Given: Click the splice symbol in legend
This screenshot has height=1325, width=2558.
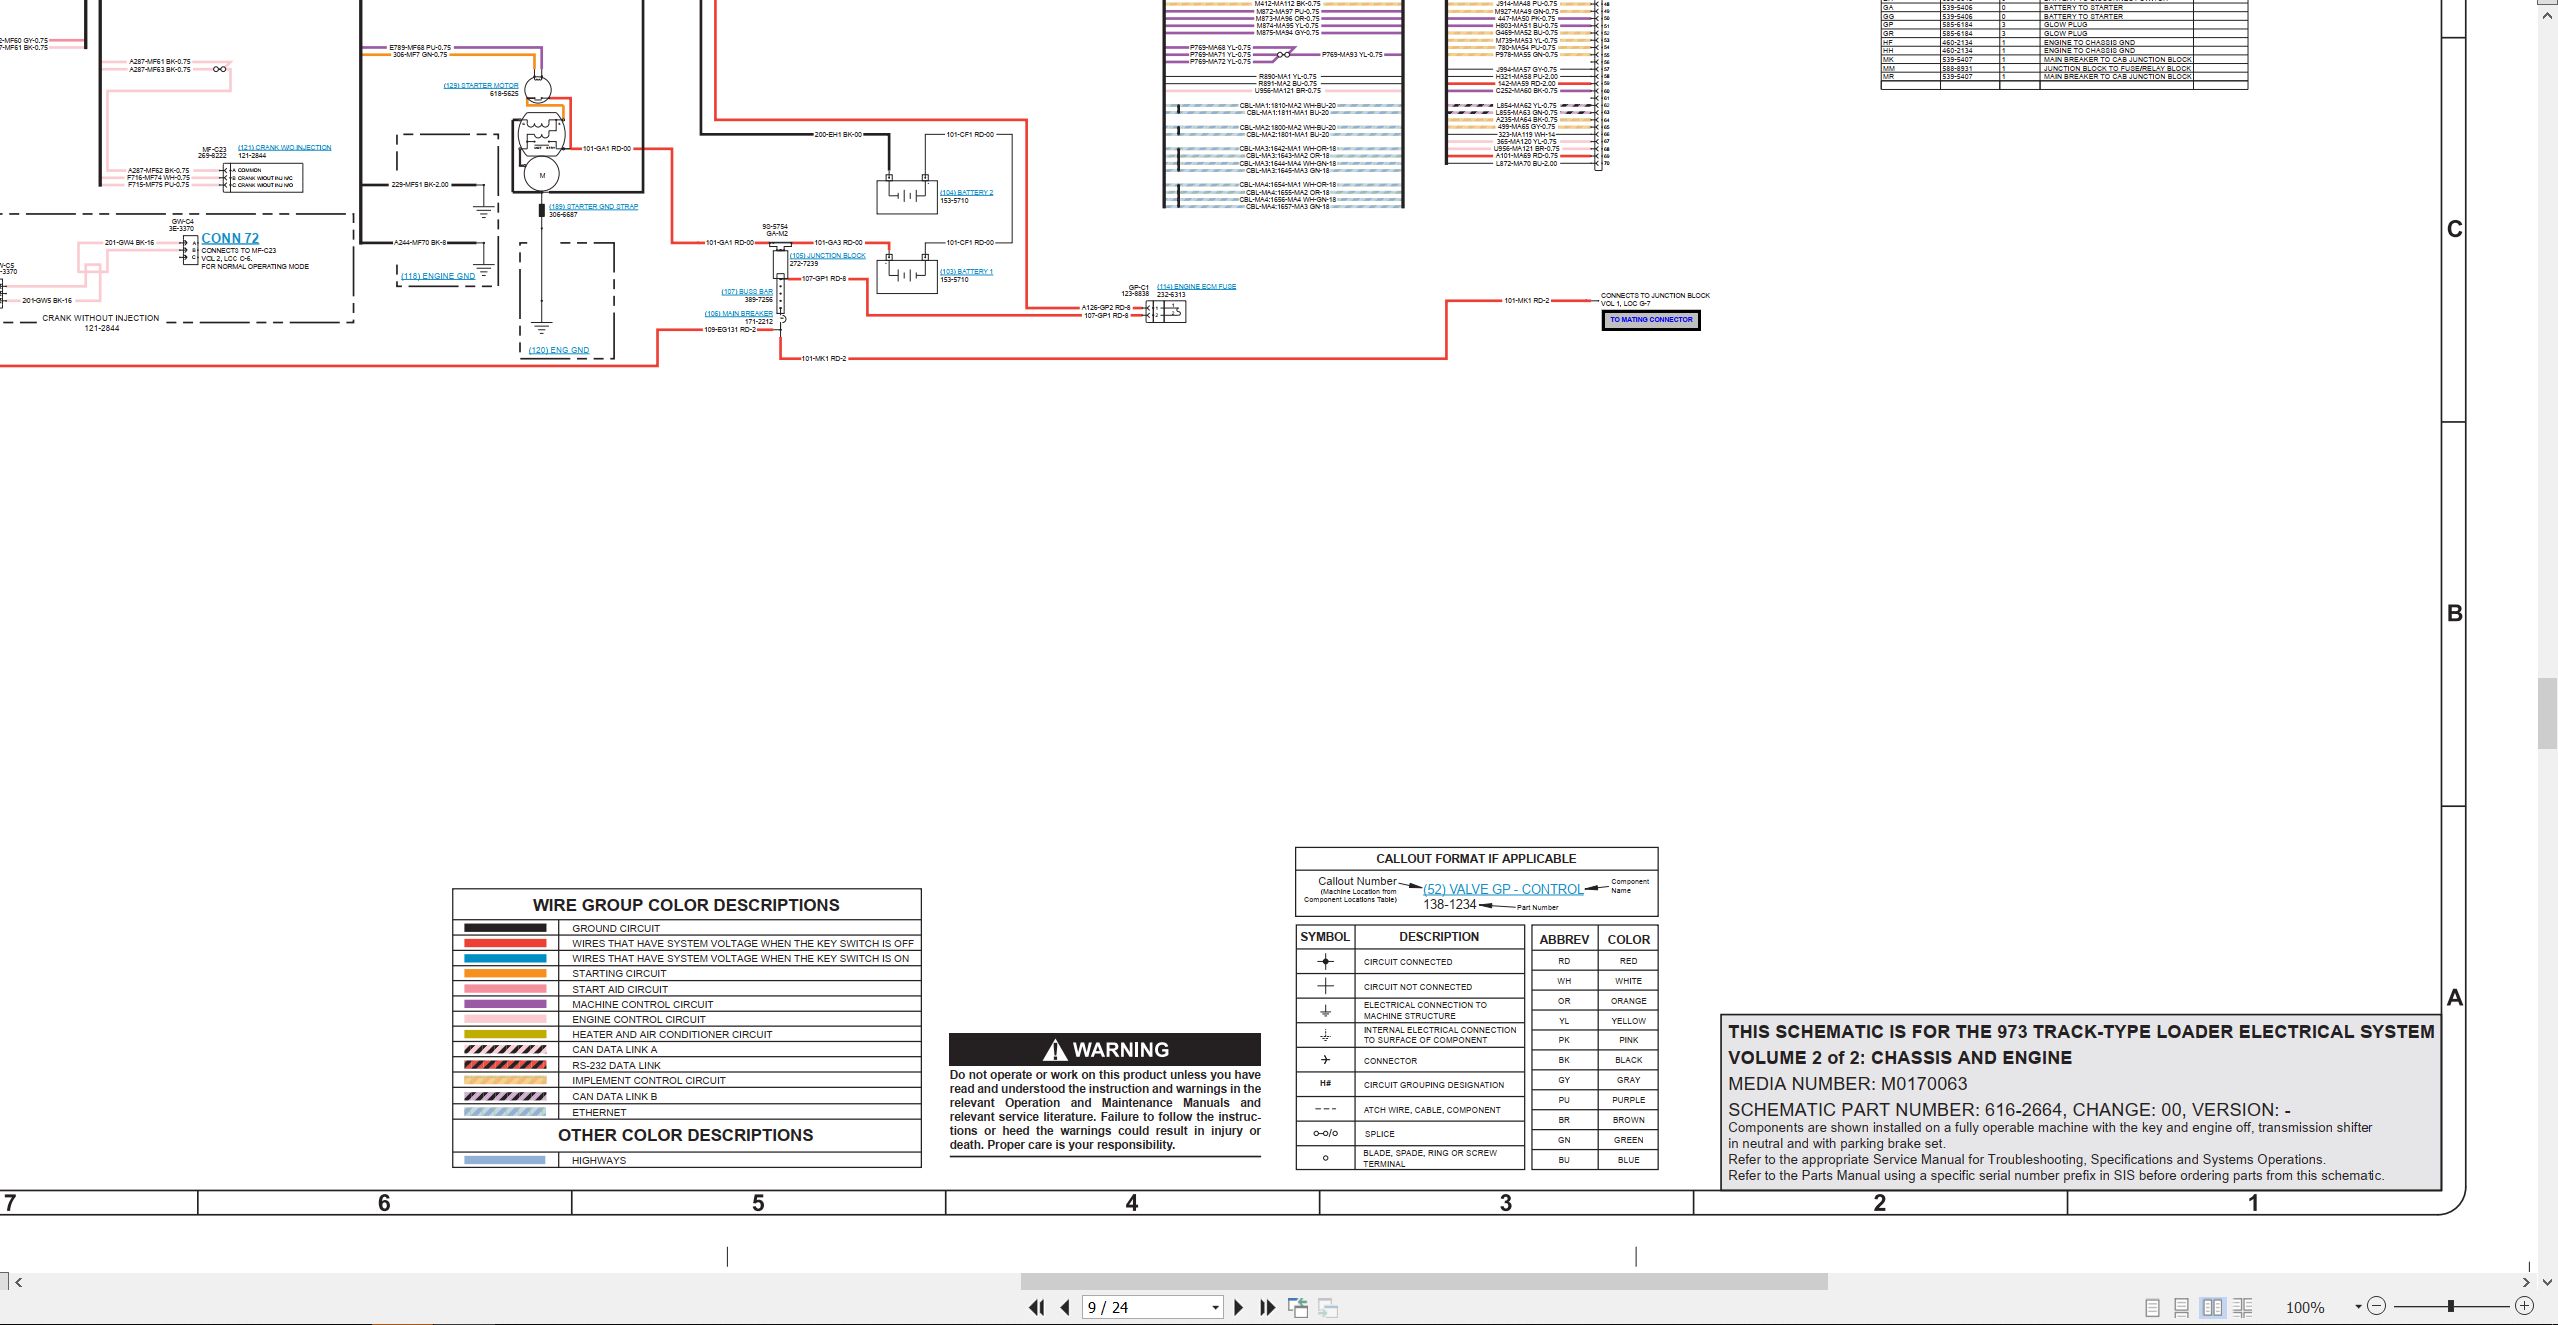Looking at the screenshot, I should click(x=1326, y=1133).
